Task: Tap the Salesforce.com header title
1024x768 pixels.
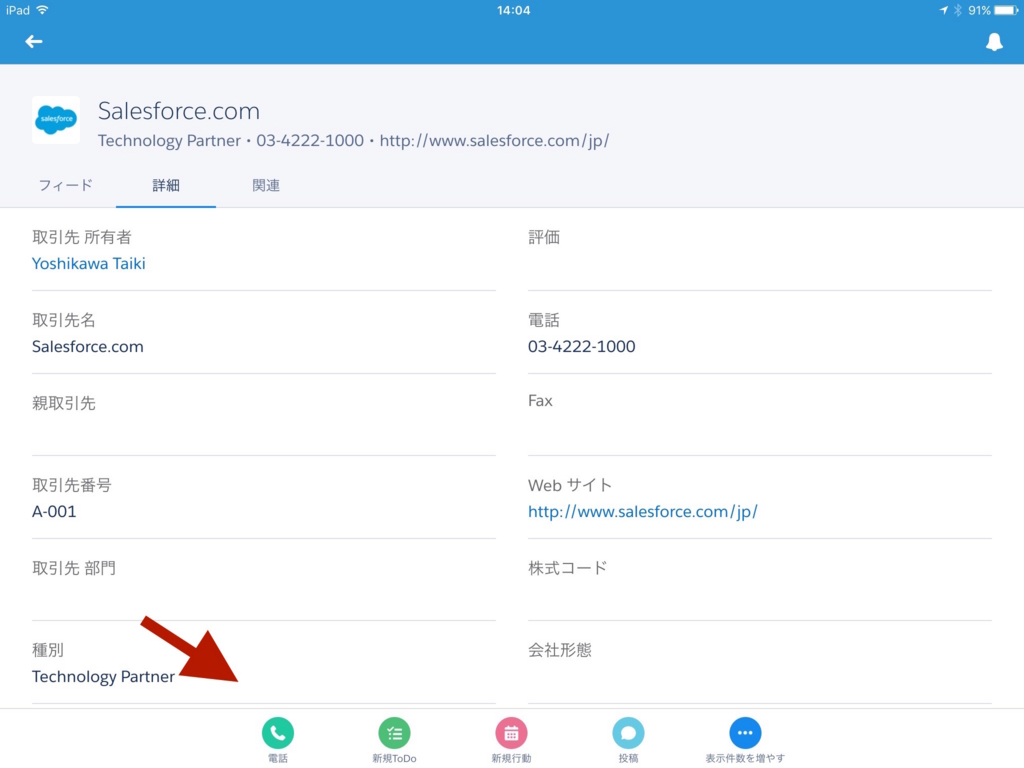Action: [x=179, y=111]
